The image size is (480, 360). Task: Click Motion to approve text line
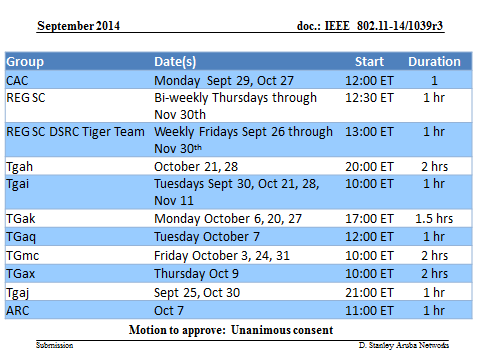tap(231, 330)
